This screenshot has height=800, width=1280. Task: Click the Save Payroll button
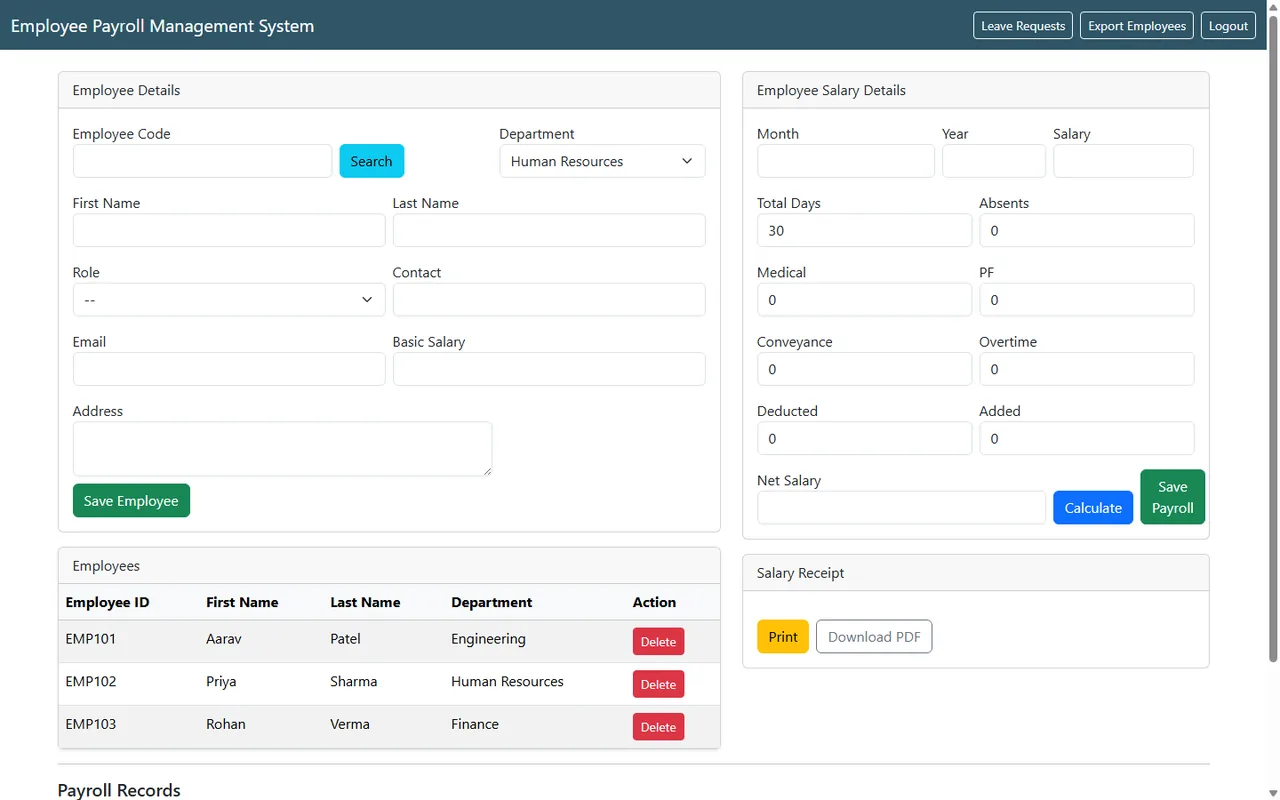(1173, 497)
